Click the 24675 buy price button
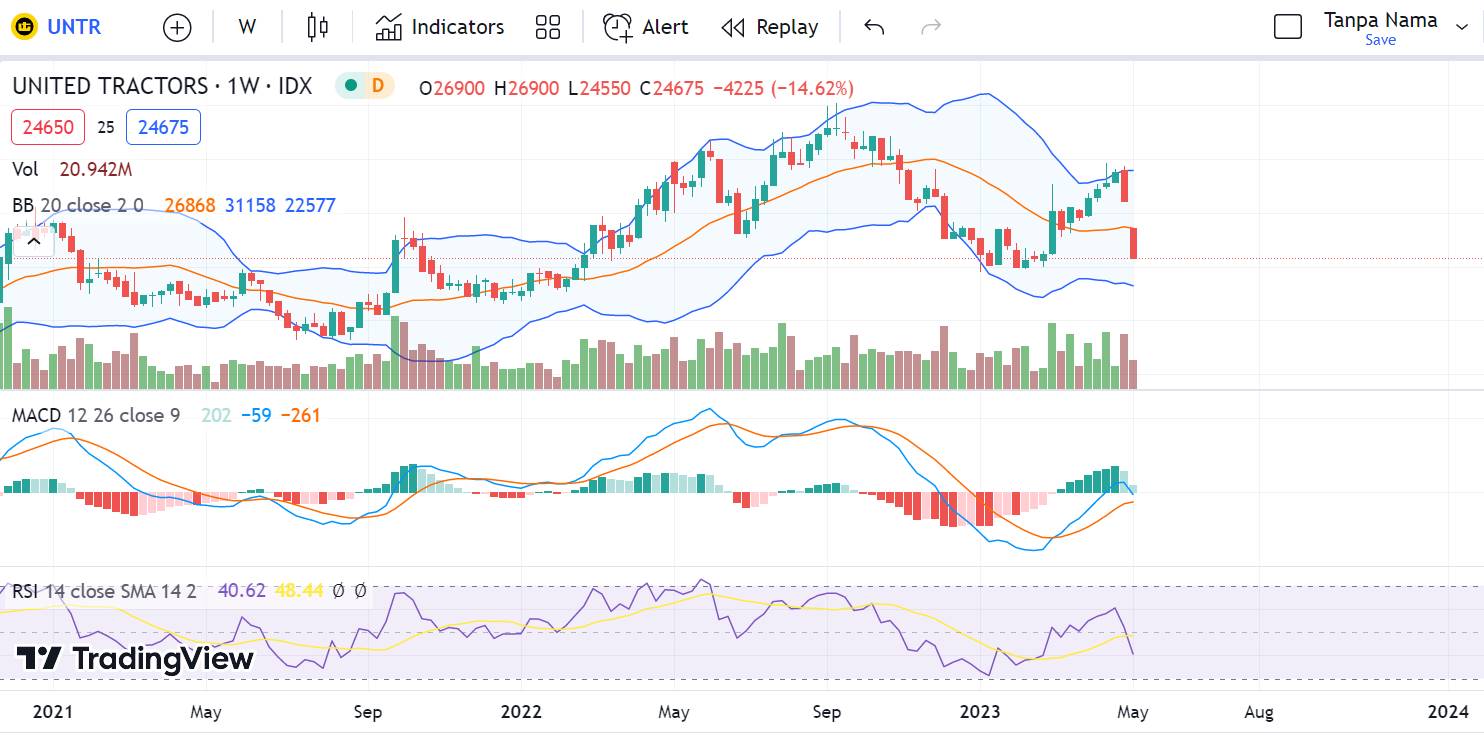1484x742 pixels. tap(163, 127)
